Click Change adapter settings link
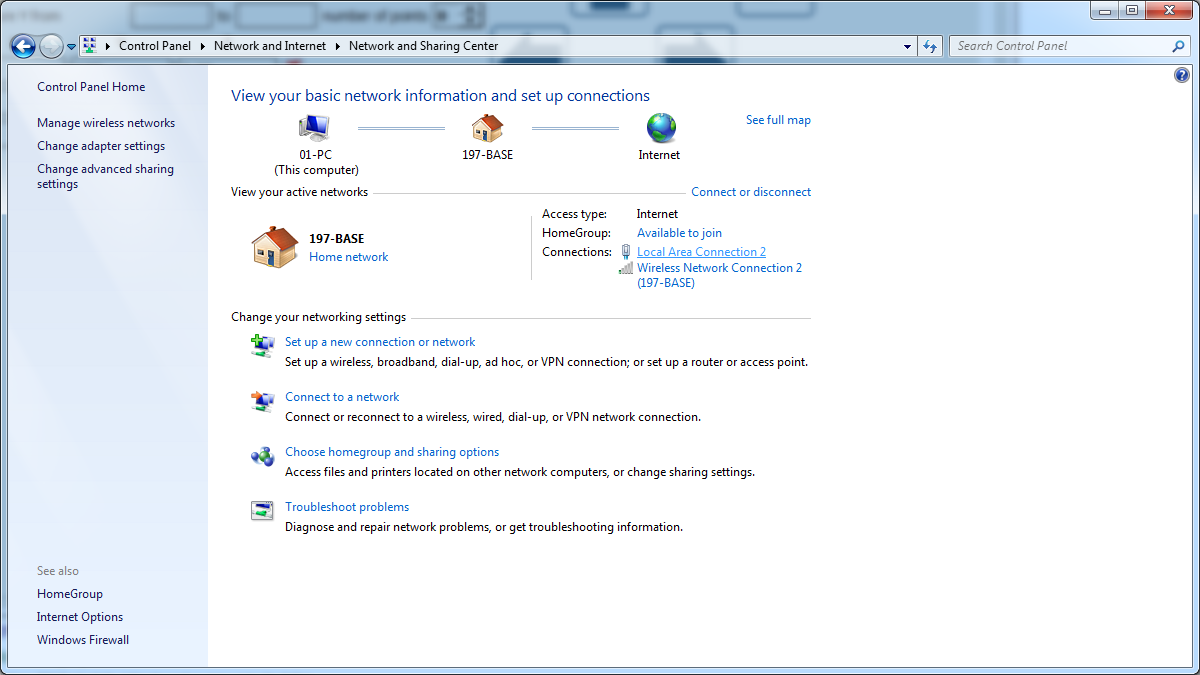 pyautogui.click(x=101, y=146)
